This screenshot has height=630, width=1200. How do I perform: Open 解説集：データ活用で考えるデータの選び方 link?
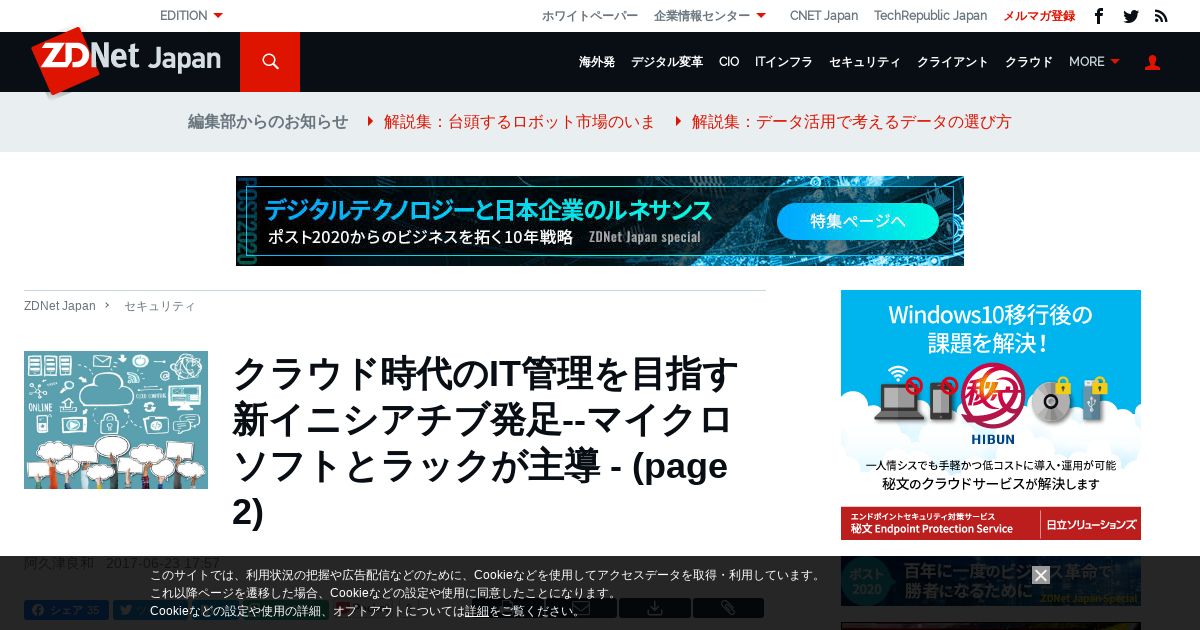[851, 122]
